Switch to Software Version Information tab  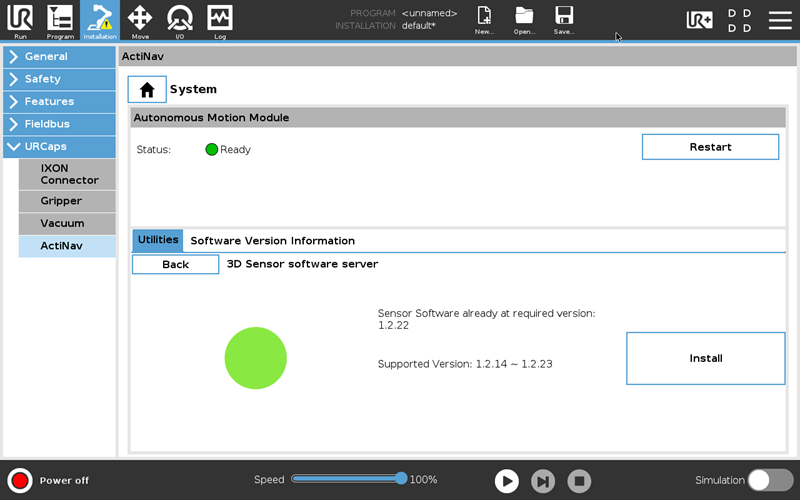click(272, 241)
